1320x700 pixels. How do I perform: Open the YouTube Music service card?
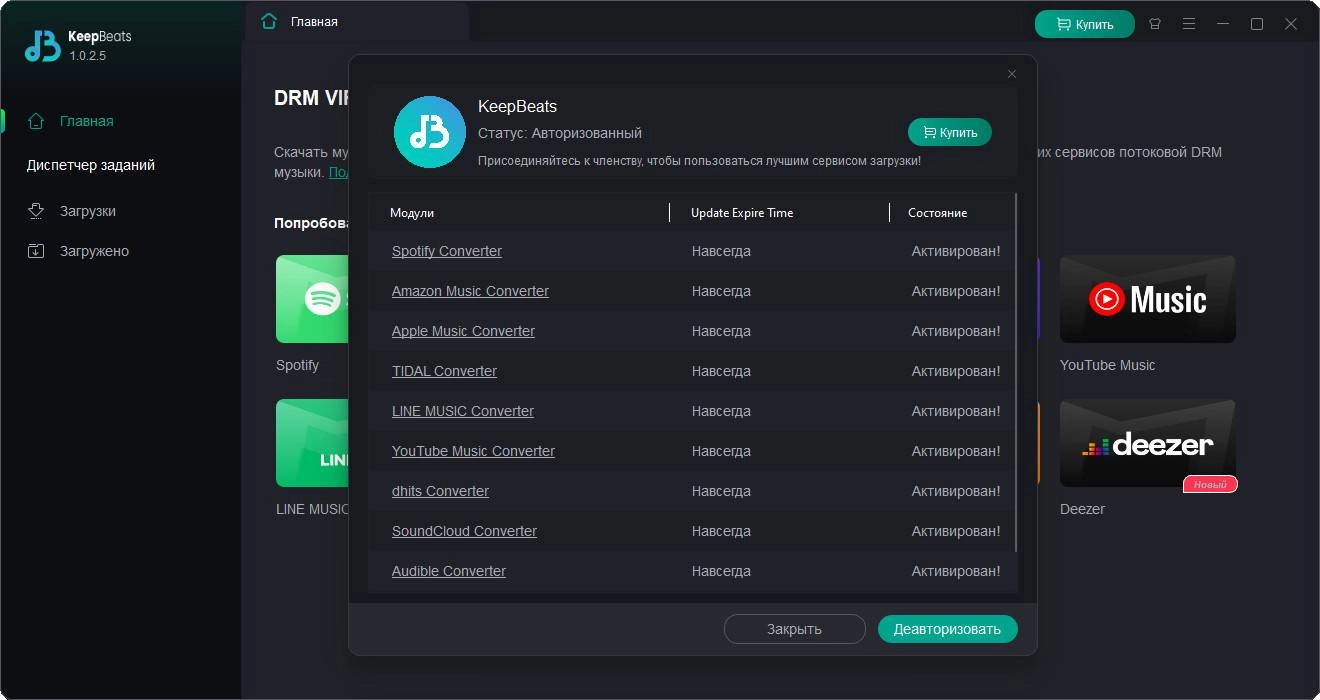tap(1148, 299)
